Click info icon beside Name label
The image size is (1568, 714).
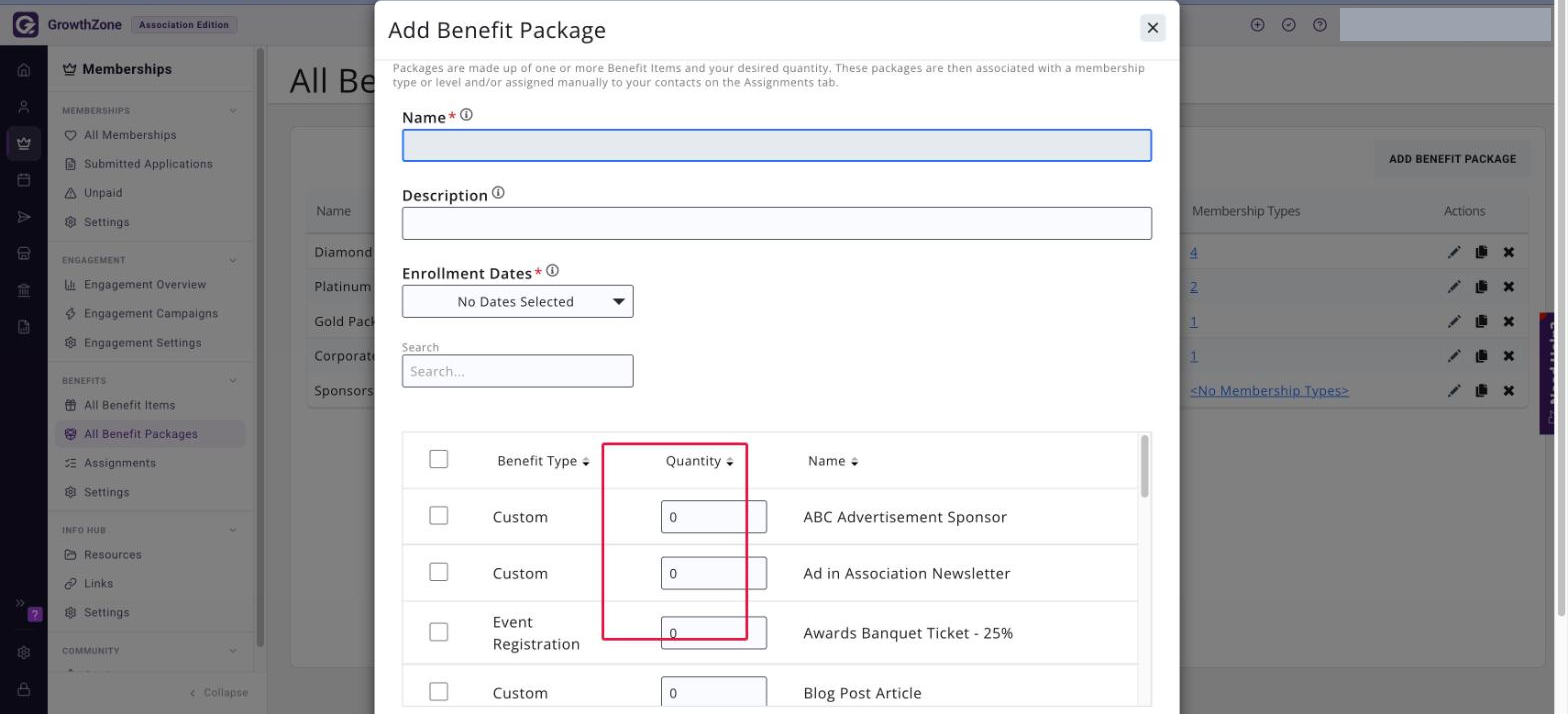[x=466, y=115]
